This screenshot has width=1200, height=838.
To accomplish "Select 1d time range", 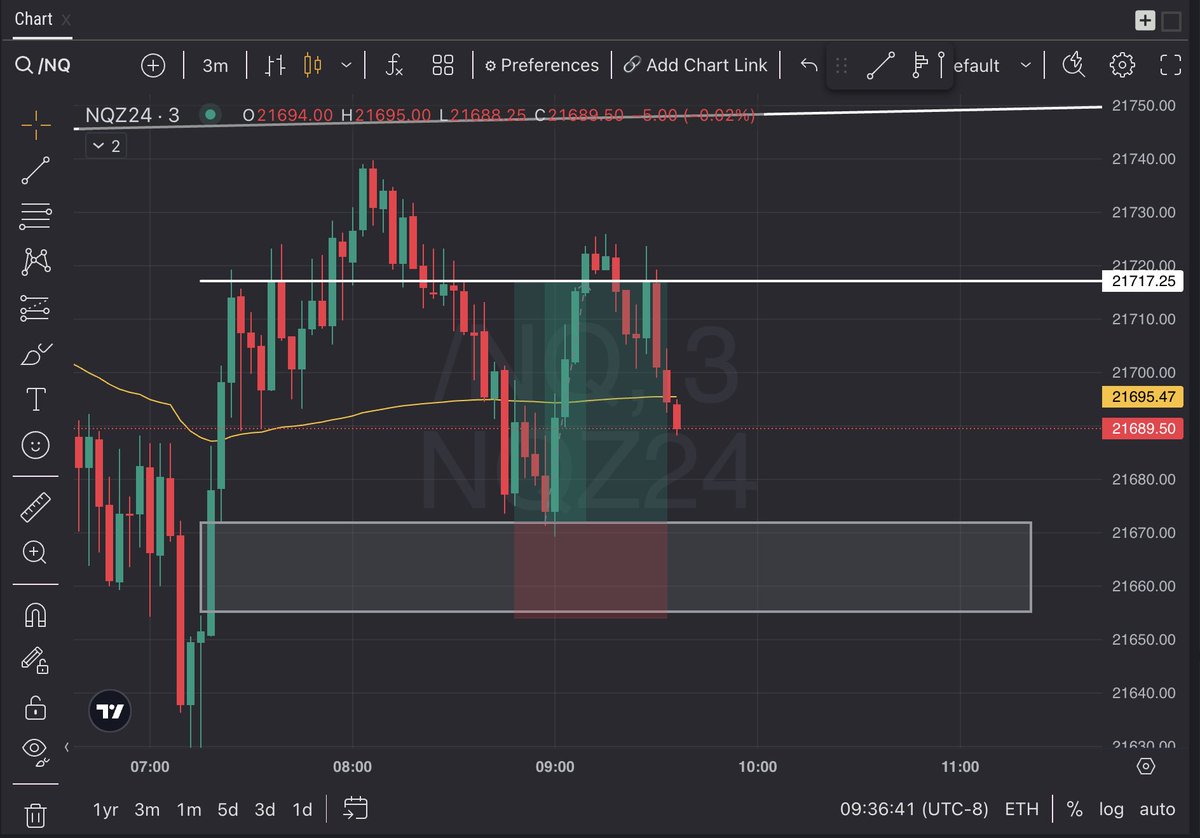I will 302,809.
